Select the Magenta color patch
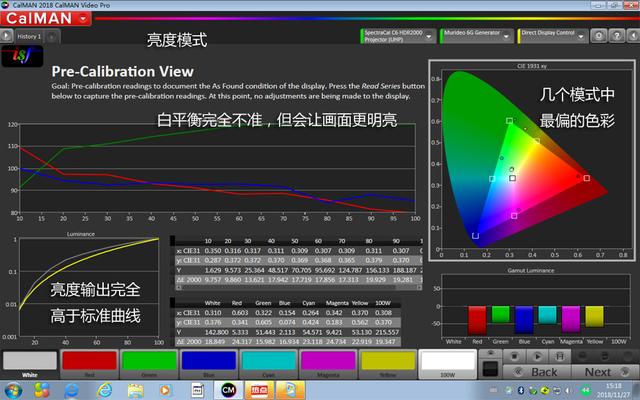Viewport: 640px width, 400px height. pyautogui.click(x=328, y=364)
